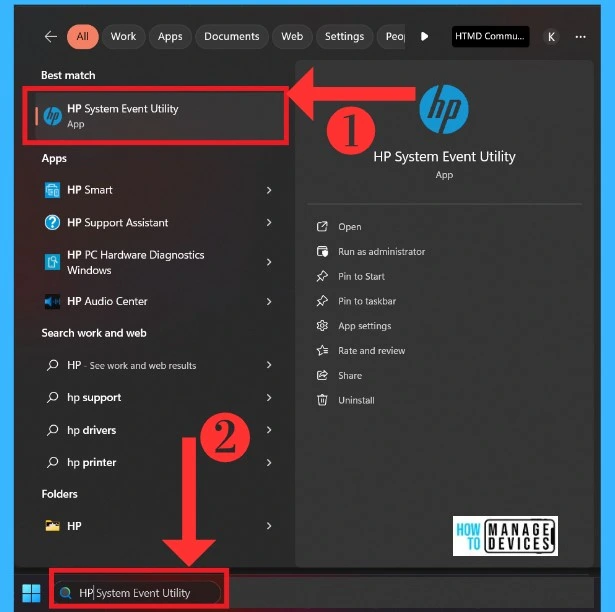Expand the hp printer suggestion chevron
This screenshot has width=615, height=612.
tap(269, 463)
